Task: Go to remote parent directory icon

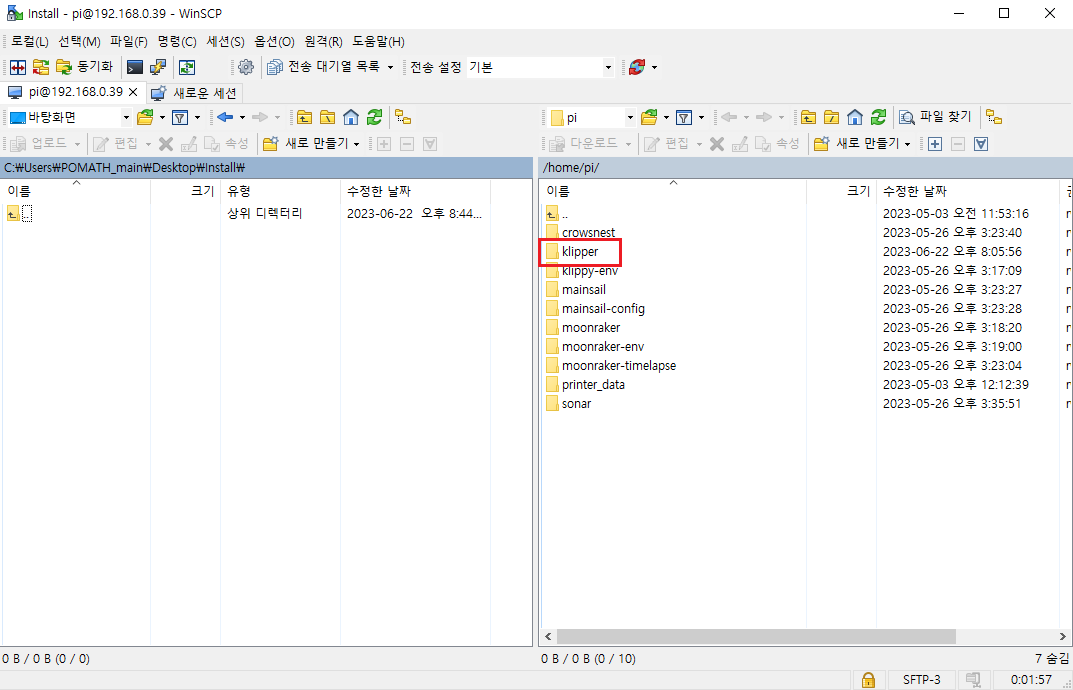Action: (809, 118)
